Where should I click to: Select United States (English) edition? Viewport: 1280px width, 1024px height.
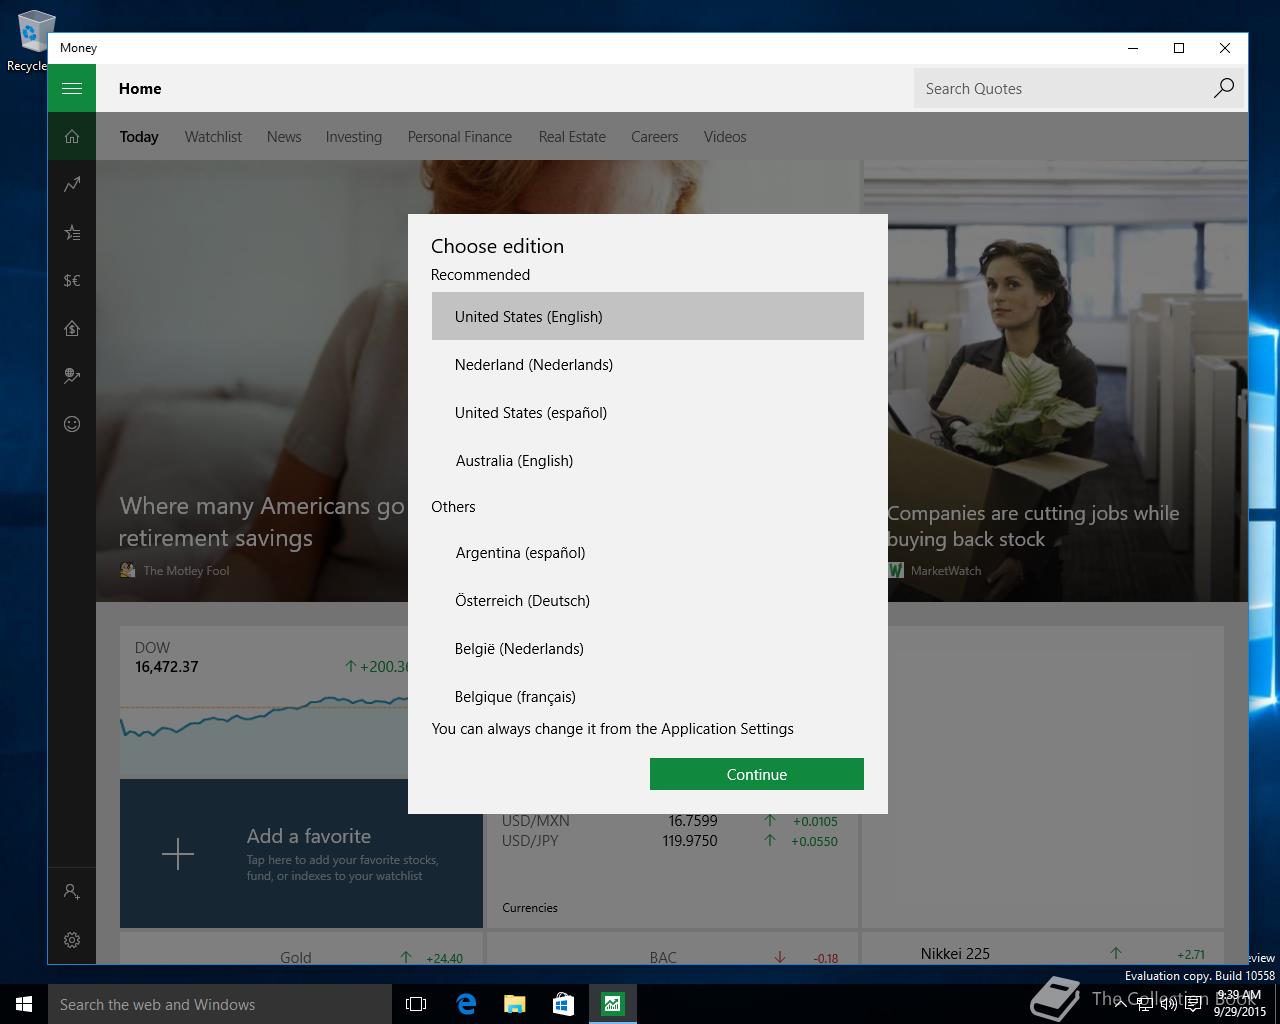pos(648,316)
